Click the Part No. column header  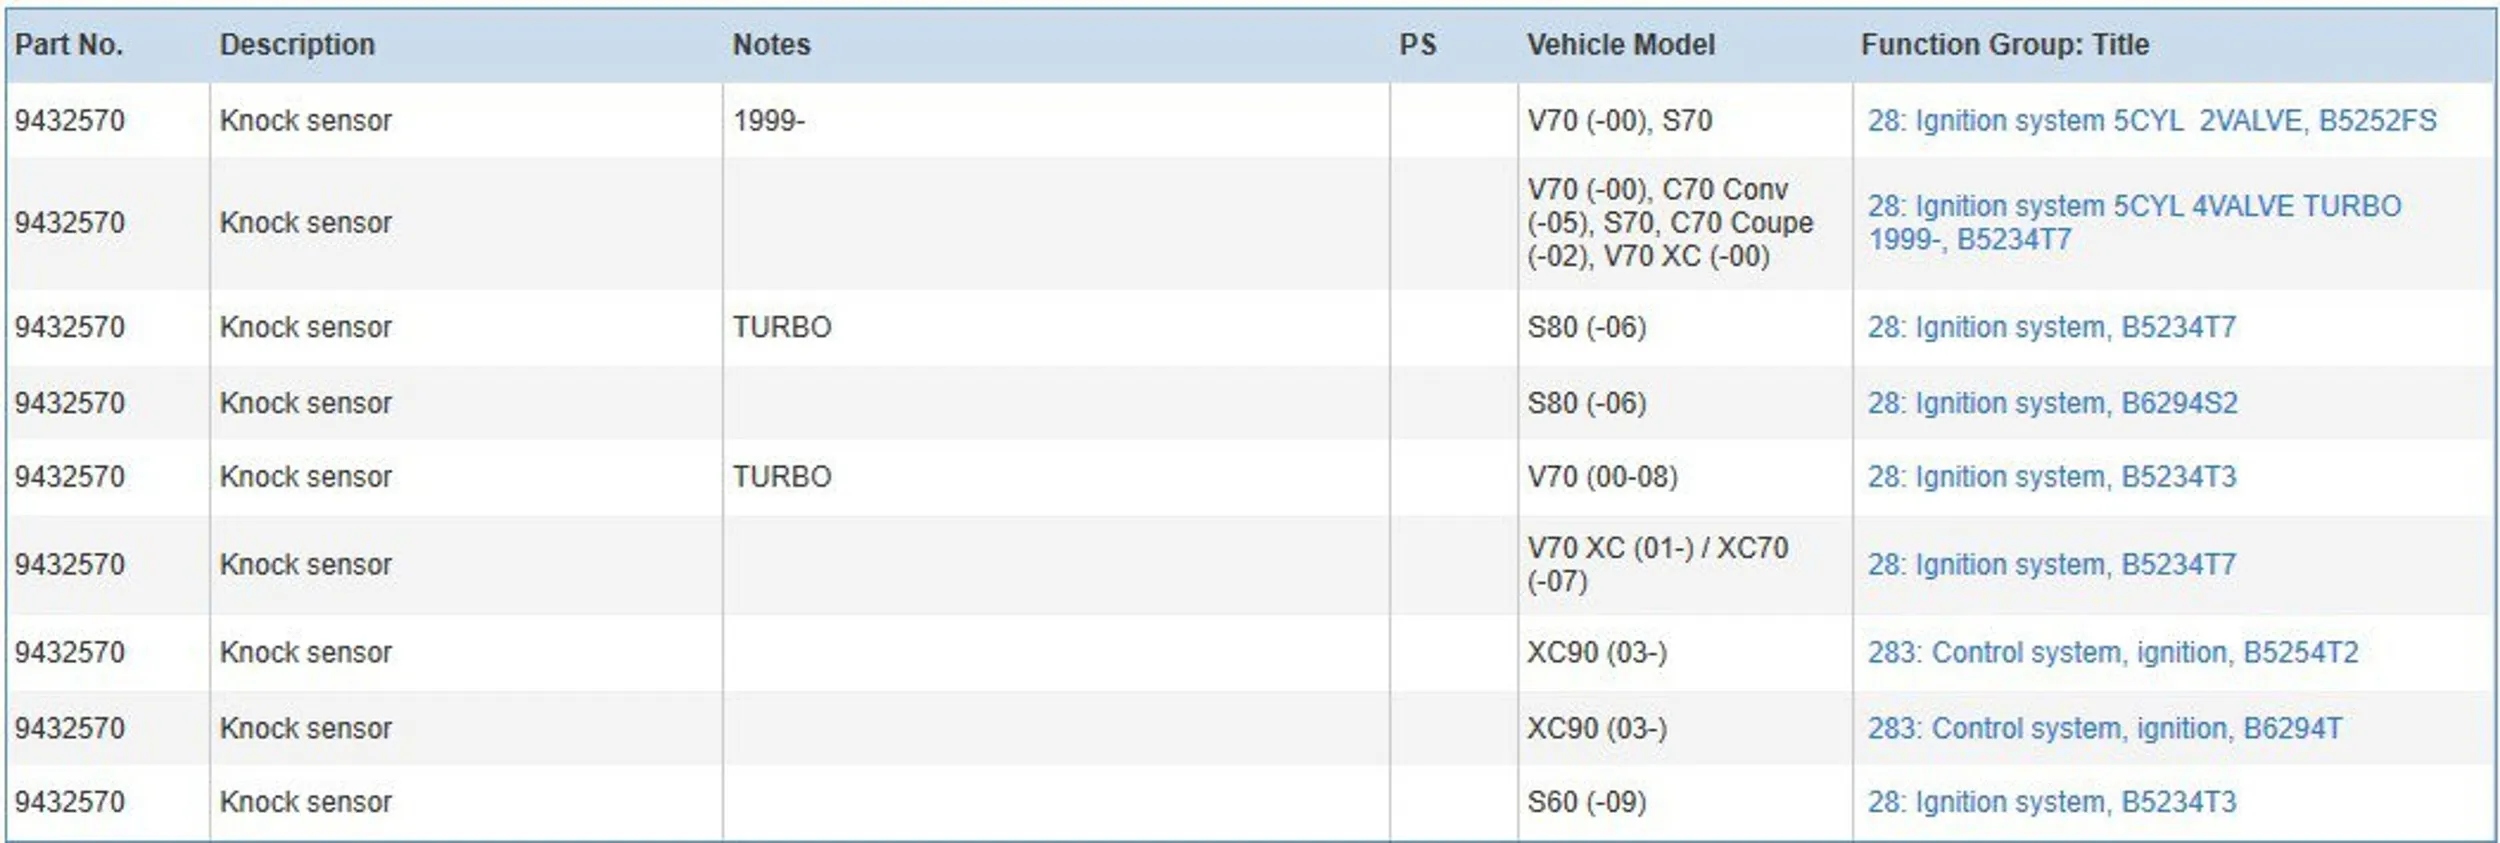point(69,45)
